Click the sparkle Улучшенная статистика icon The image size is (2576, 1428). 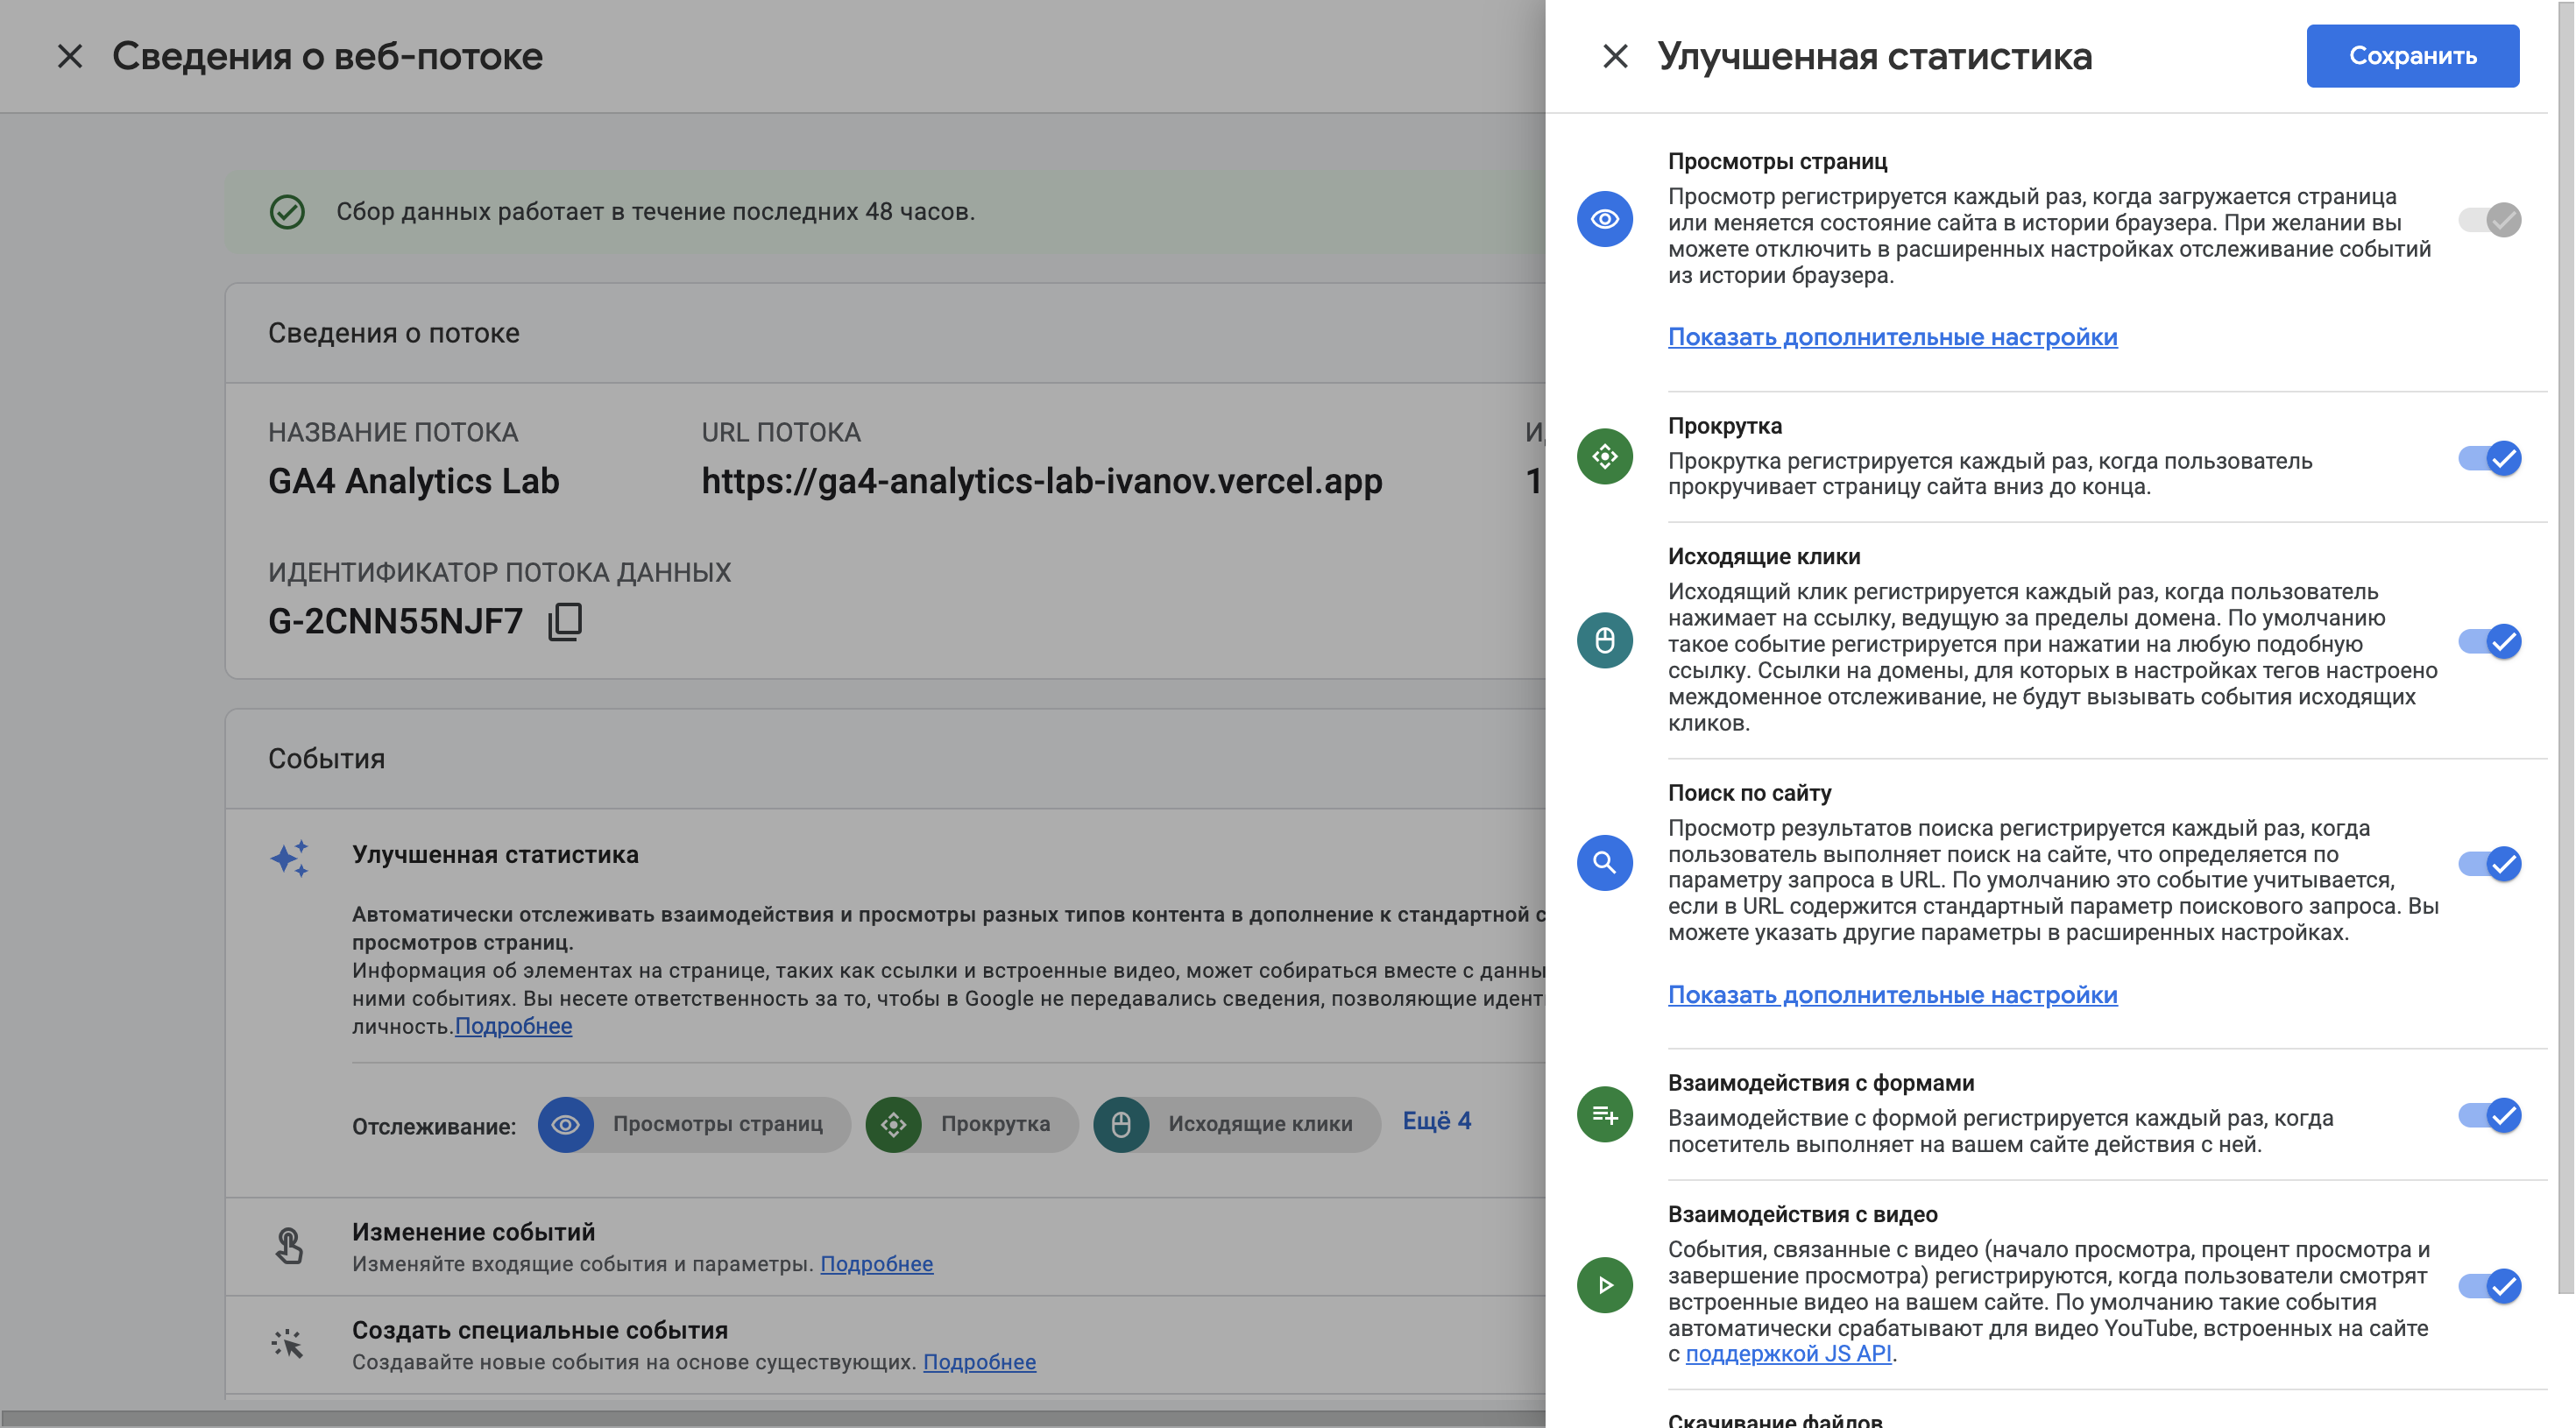coord(289,859)
